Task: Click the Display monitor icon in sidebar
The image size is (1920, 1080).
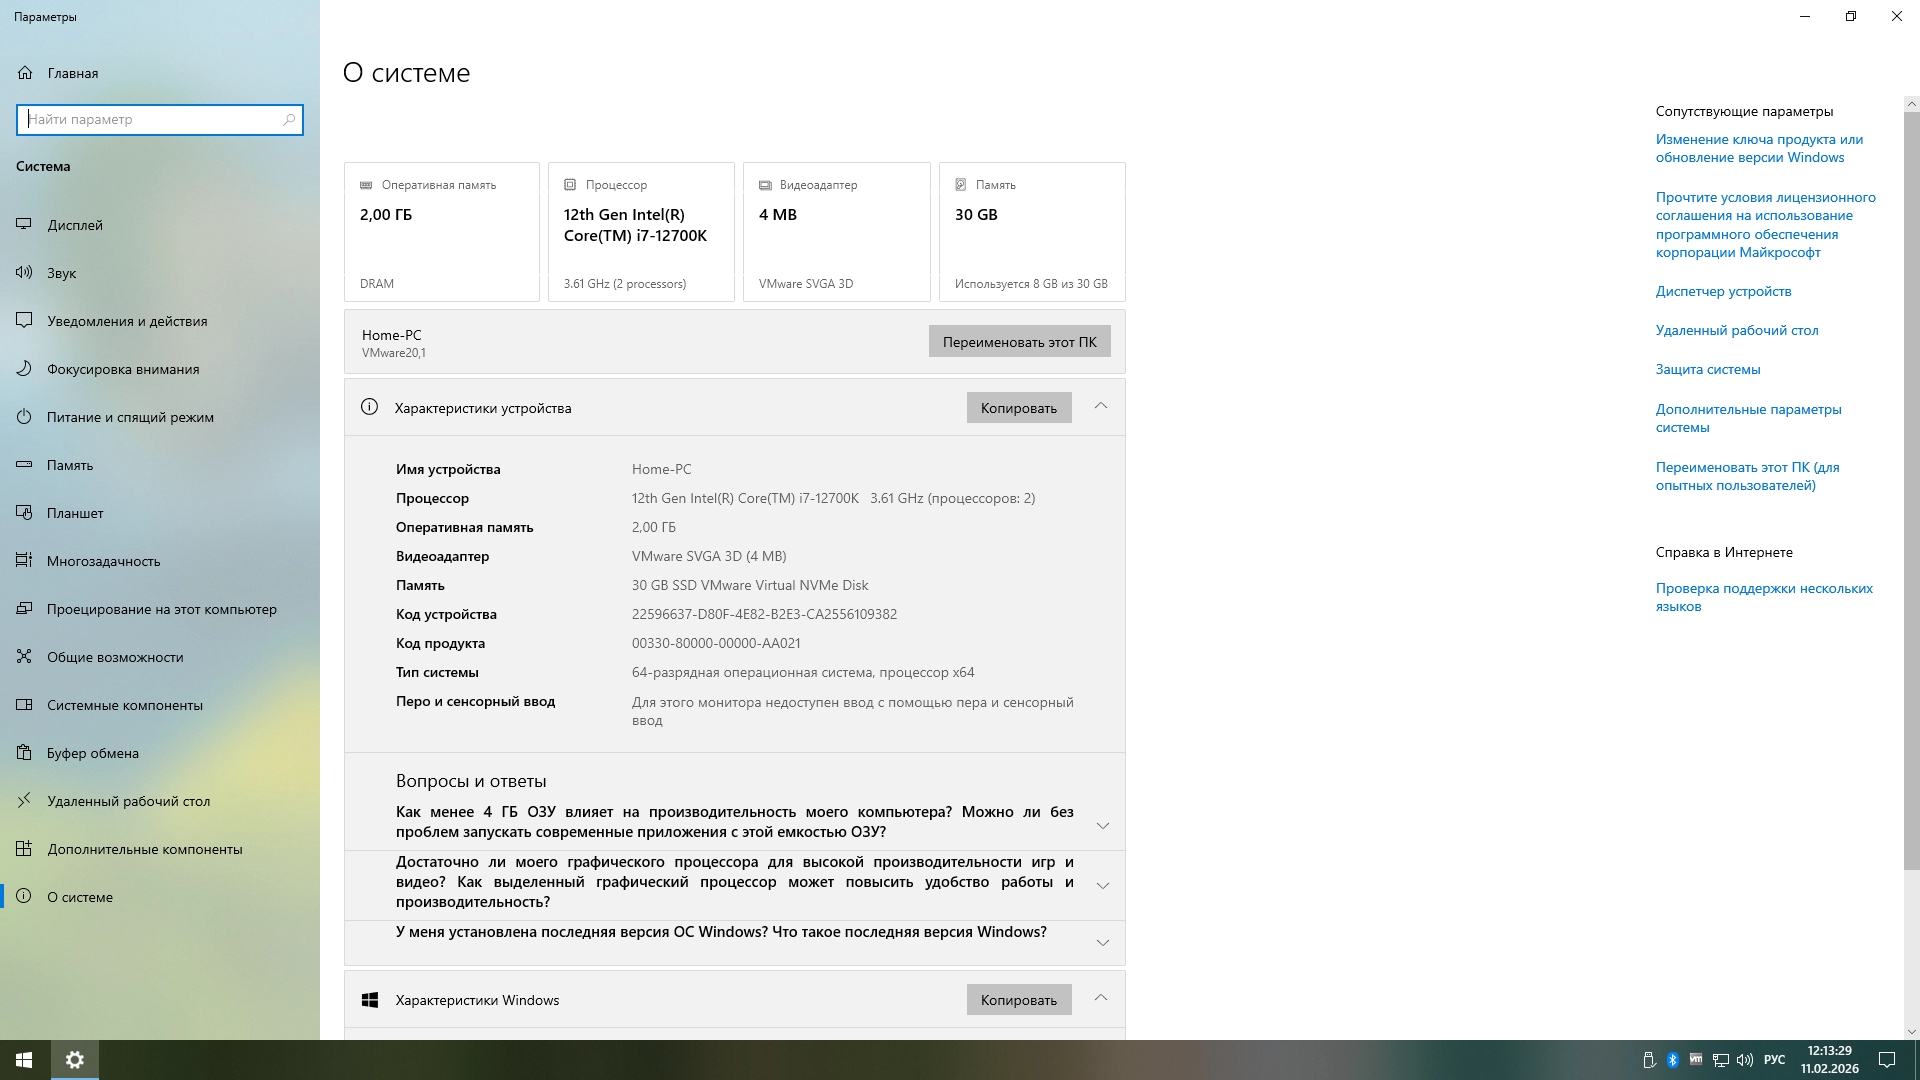Action: (x=24, y=225)
